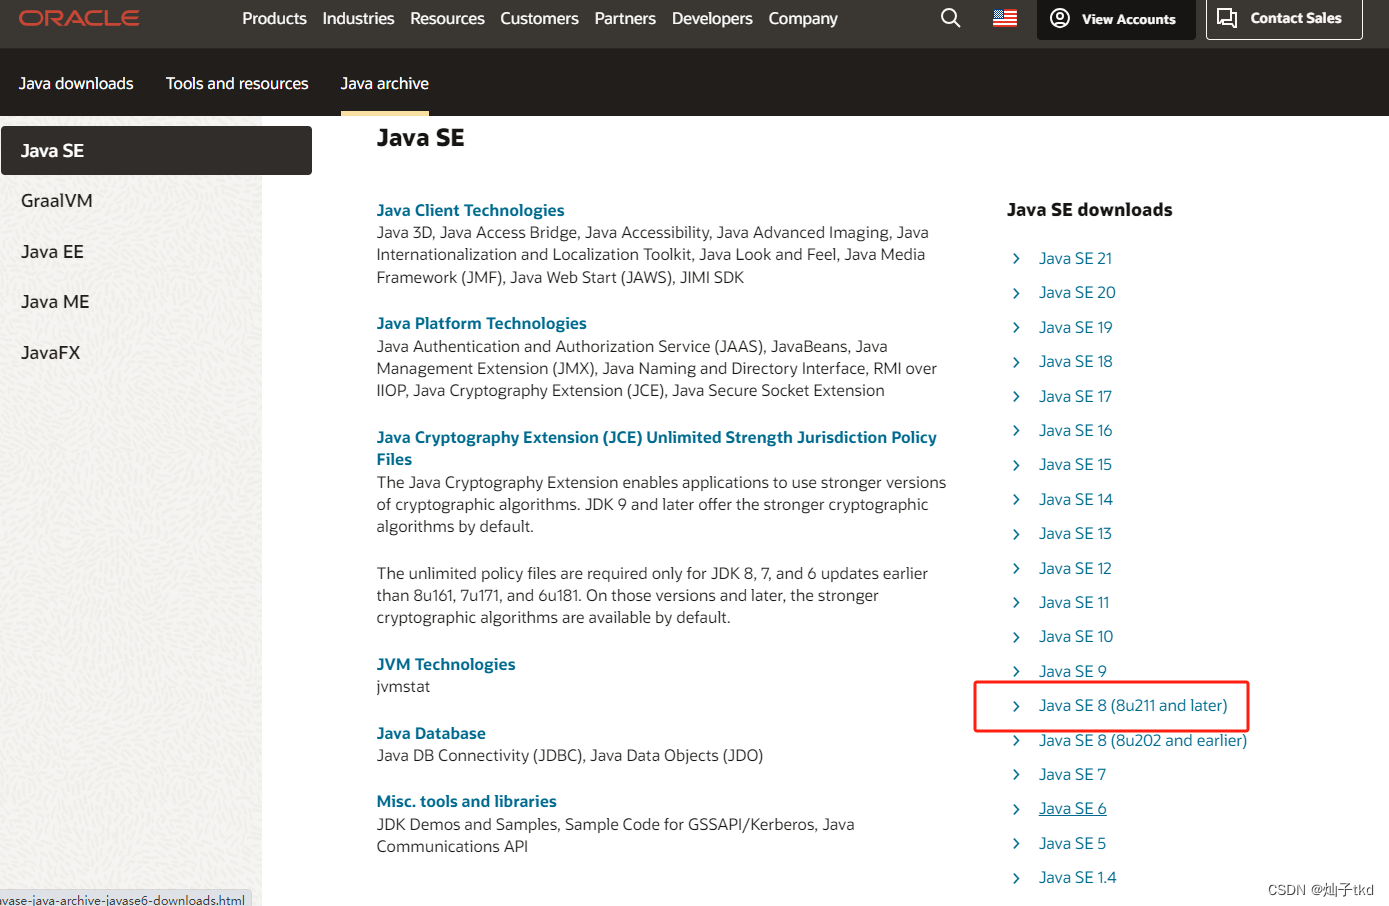1389x906 pixels.
Task: Click chevron beside Java SE 16
Action: [1016, 431]
